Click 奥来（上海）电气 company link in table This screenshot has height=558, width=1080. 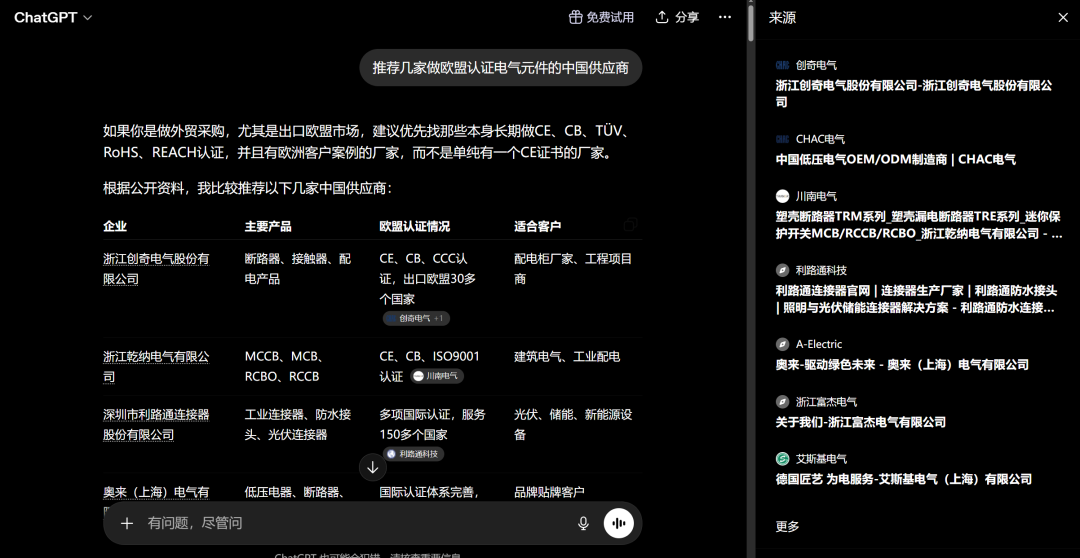pyautogui.click(x=156, y=493)
